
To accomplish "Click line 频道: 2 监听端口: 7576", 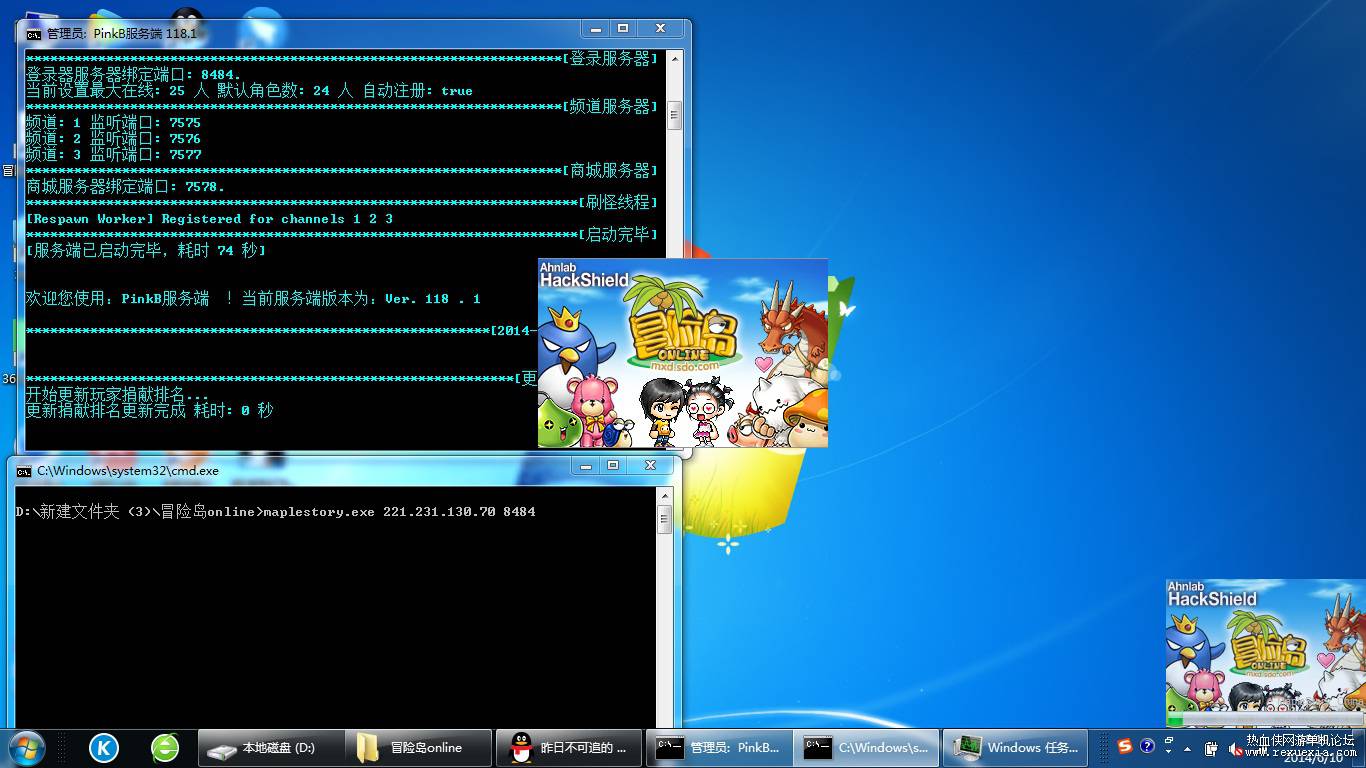I will click(113, 139).
